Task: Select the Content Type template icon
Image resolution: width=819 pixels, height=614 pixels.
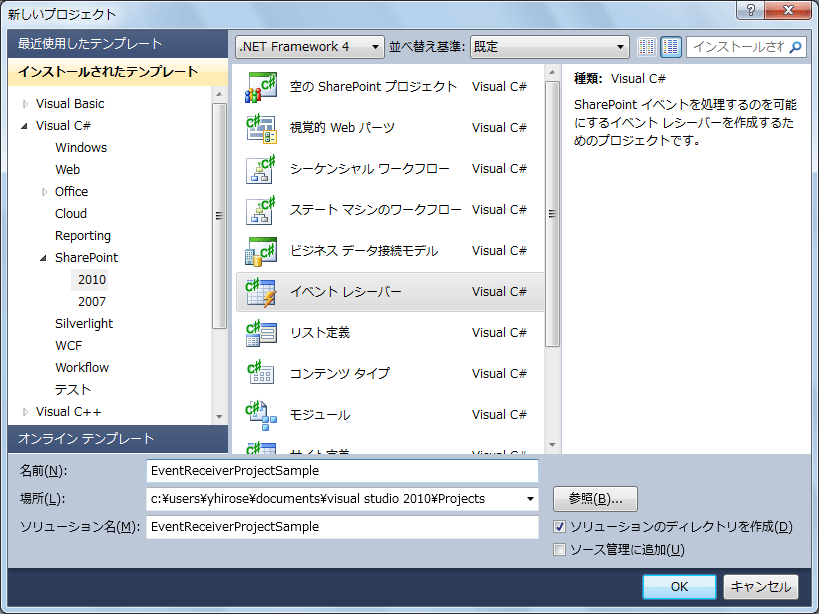Action: click(x=261, y=374)
